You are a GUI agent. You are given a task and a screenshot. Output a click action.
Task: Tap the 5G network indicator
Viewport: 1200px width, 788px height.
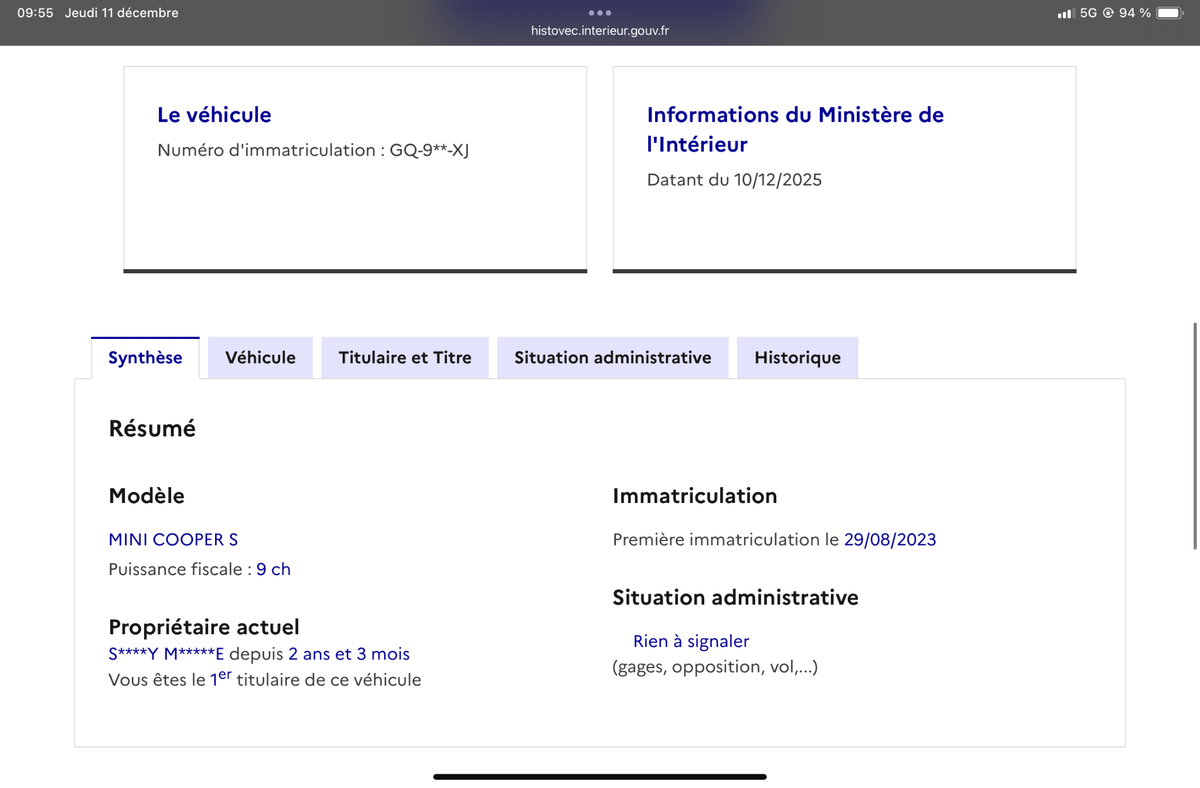pos(1088,13)
